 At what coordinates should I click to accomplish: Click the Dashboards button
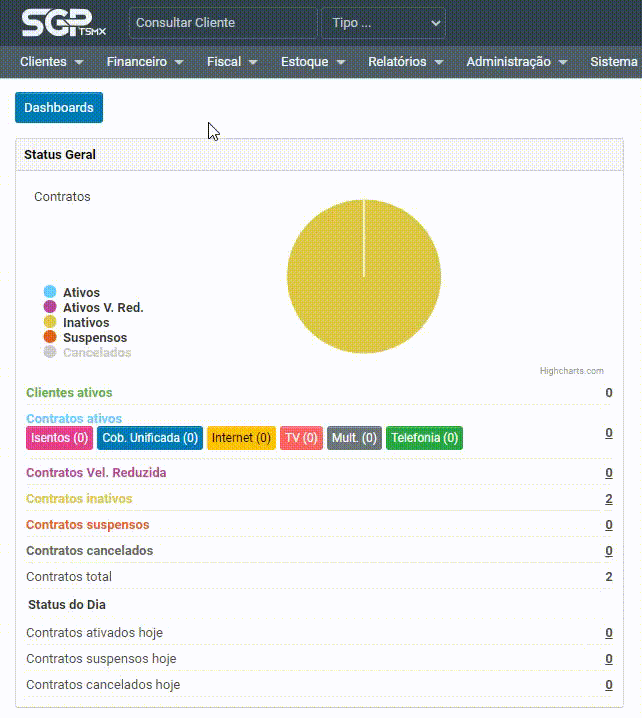[x=59, y=108]
